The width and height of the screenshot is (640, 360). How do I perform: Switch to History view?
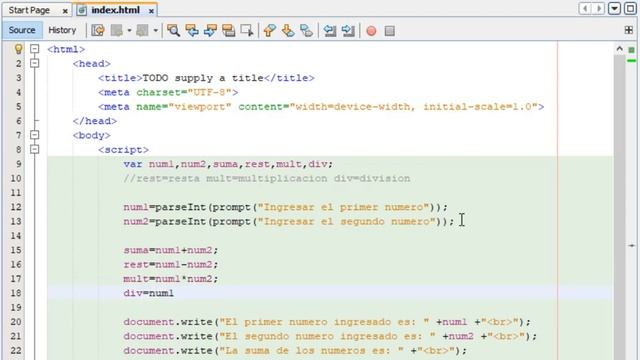(x=62, y=30)
